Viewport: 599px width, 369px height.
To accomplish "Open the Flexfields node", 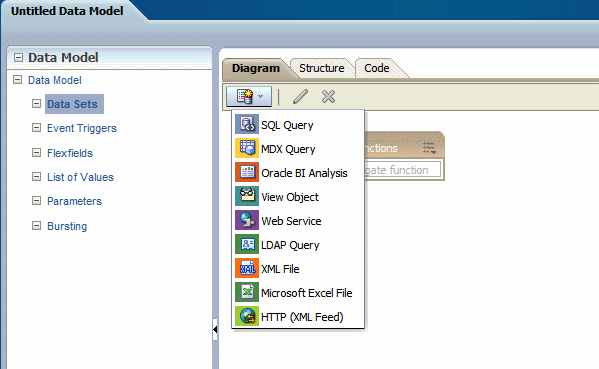I will 70,153.
